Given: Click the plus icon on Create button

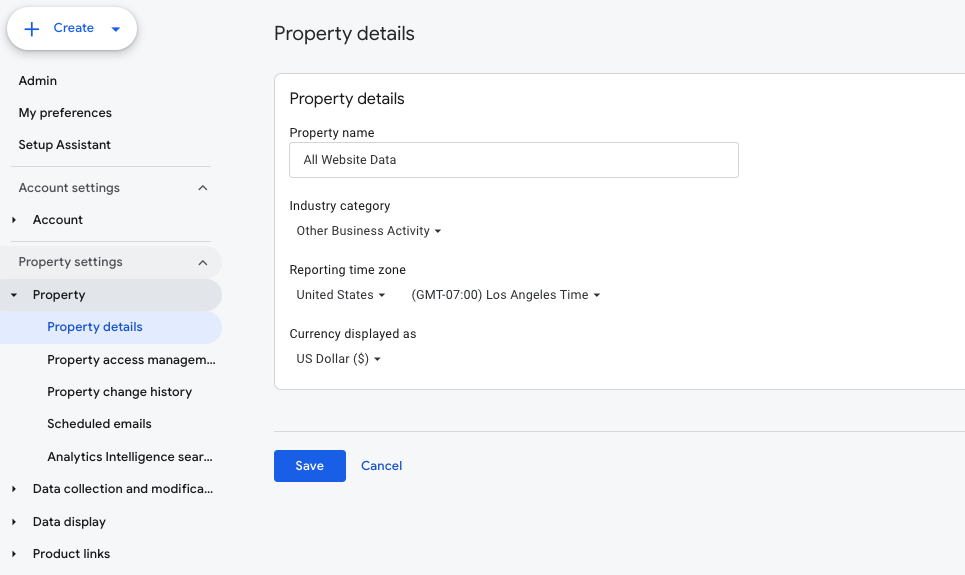Looking at the screenshot, I should 32,29.
